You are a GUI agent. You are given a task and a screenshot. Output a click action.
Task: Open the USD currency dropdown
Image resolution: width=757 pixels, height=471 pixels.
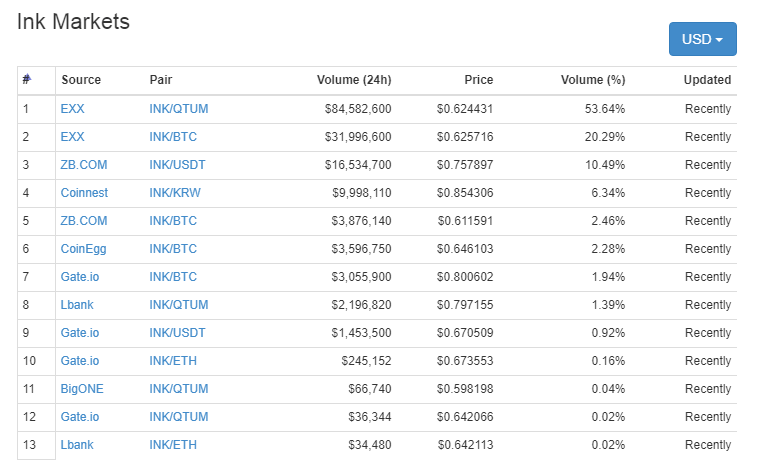click(x=702, y=39)
